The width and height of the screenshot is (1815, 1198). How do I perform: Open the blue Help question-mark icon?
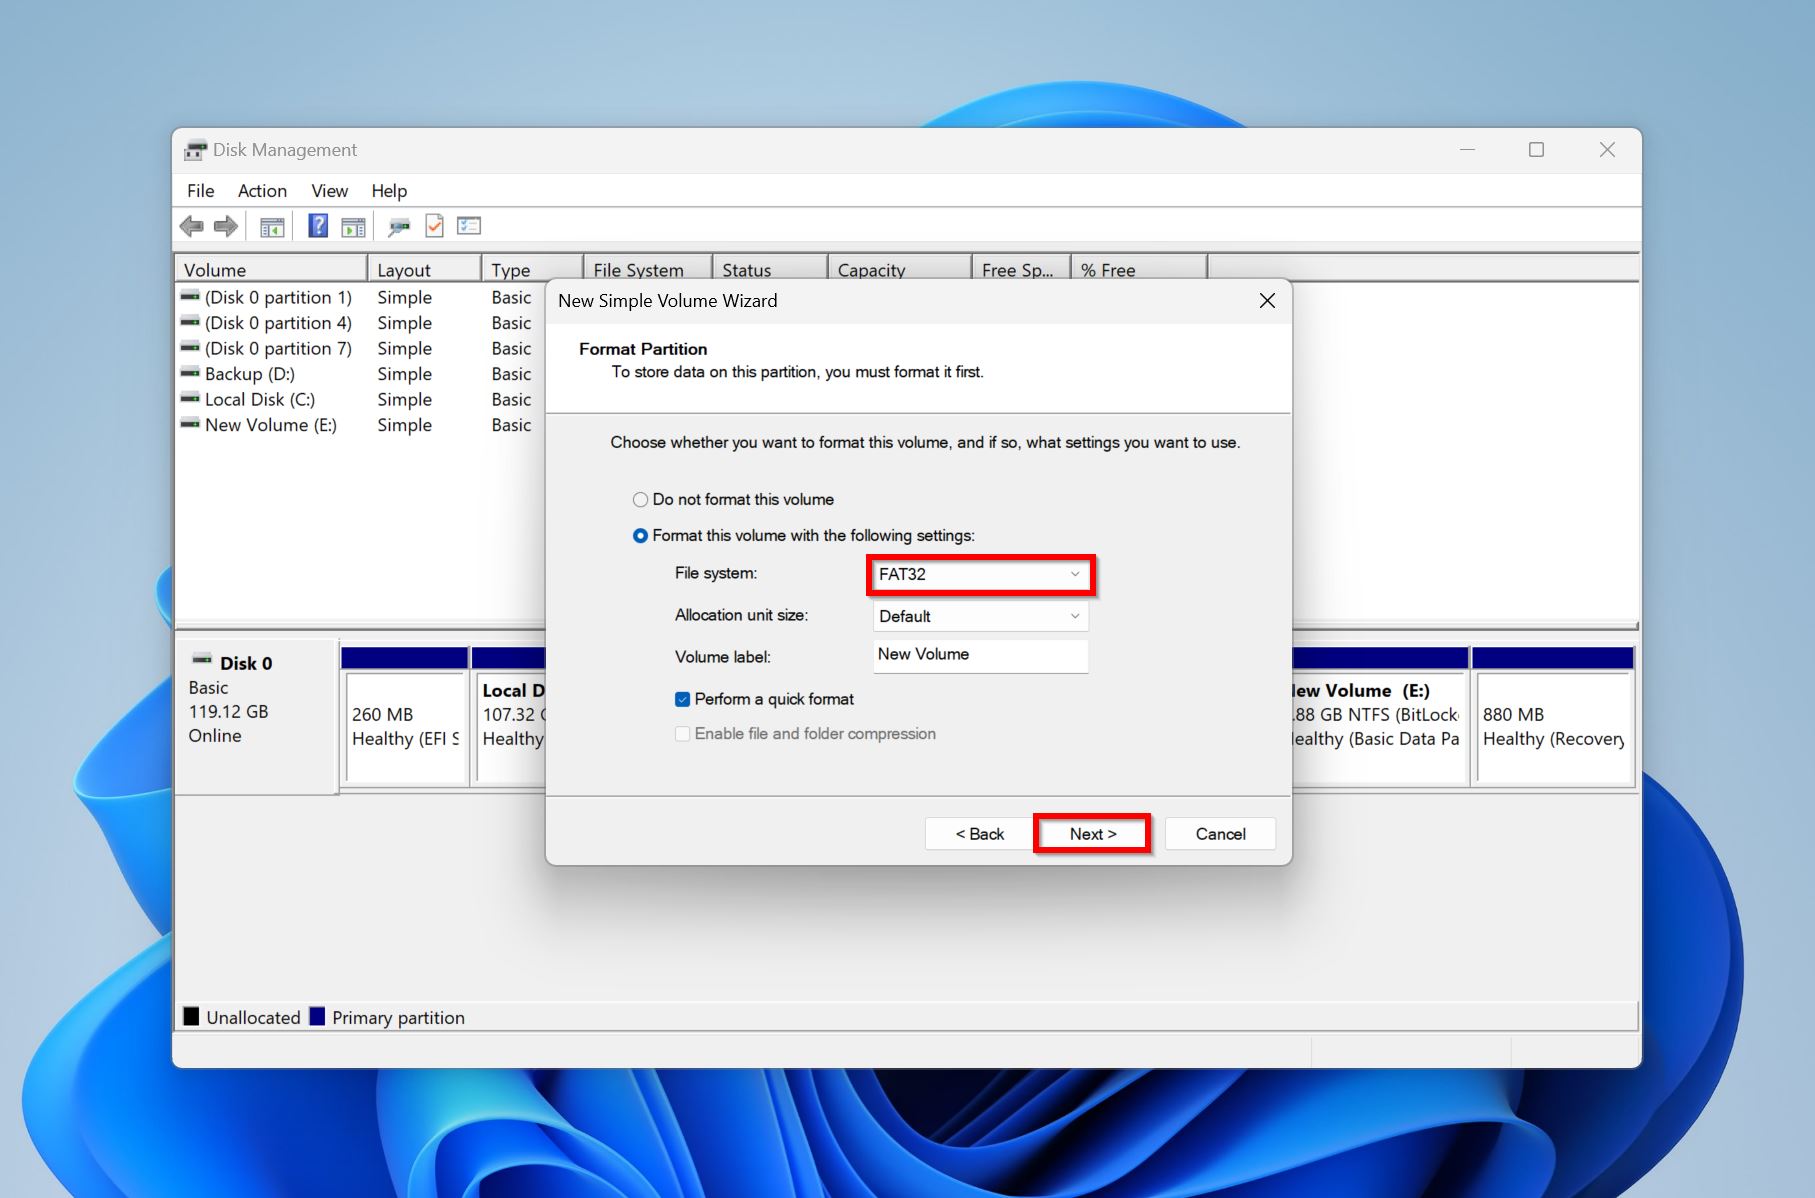[x=318, y=226]
